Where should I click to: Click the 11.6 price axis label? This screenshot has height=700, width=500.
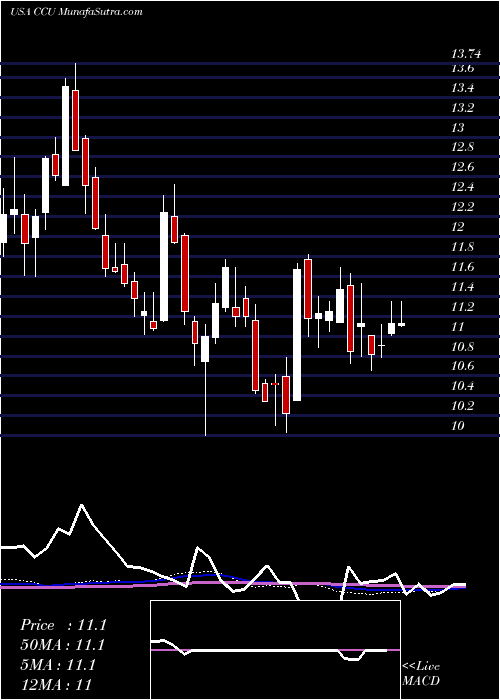point(462,267)
